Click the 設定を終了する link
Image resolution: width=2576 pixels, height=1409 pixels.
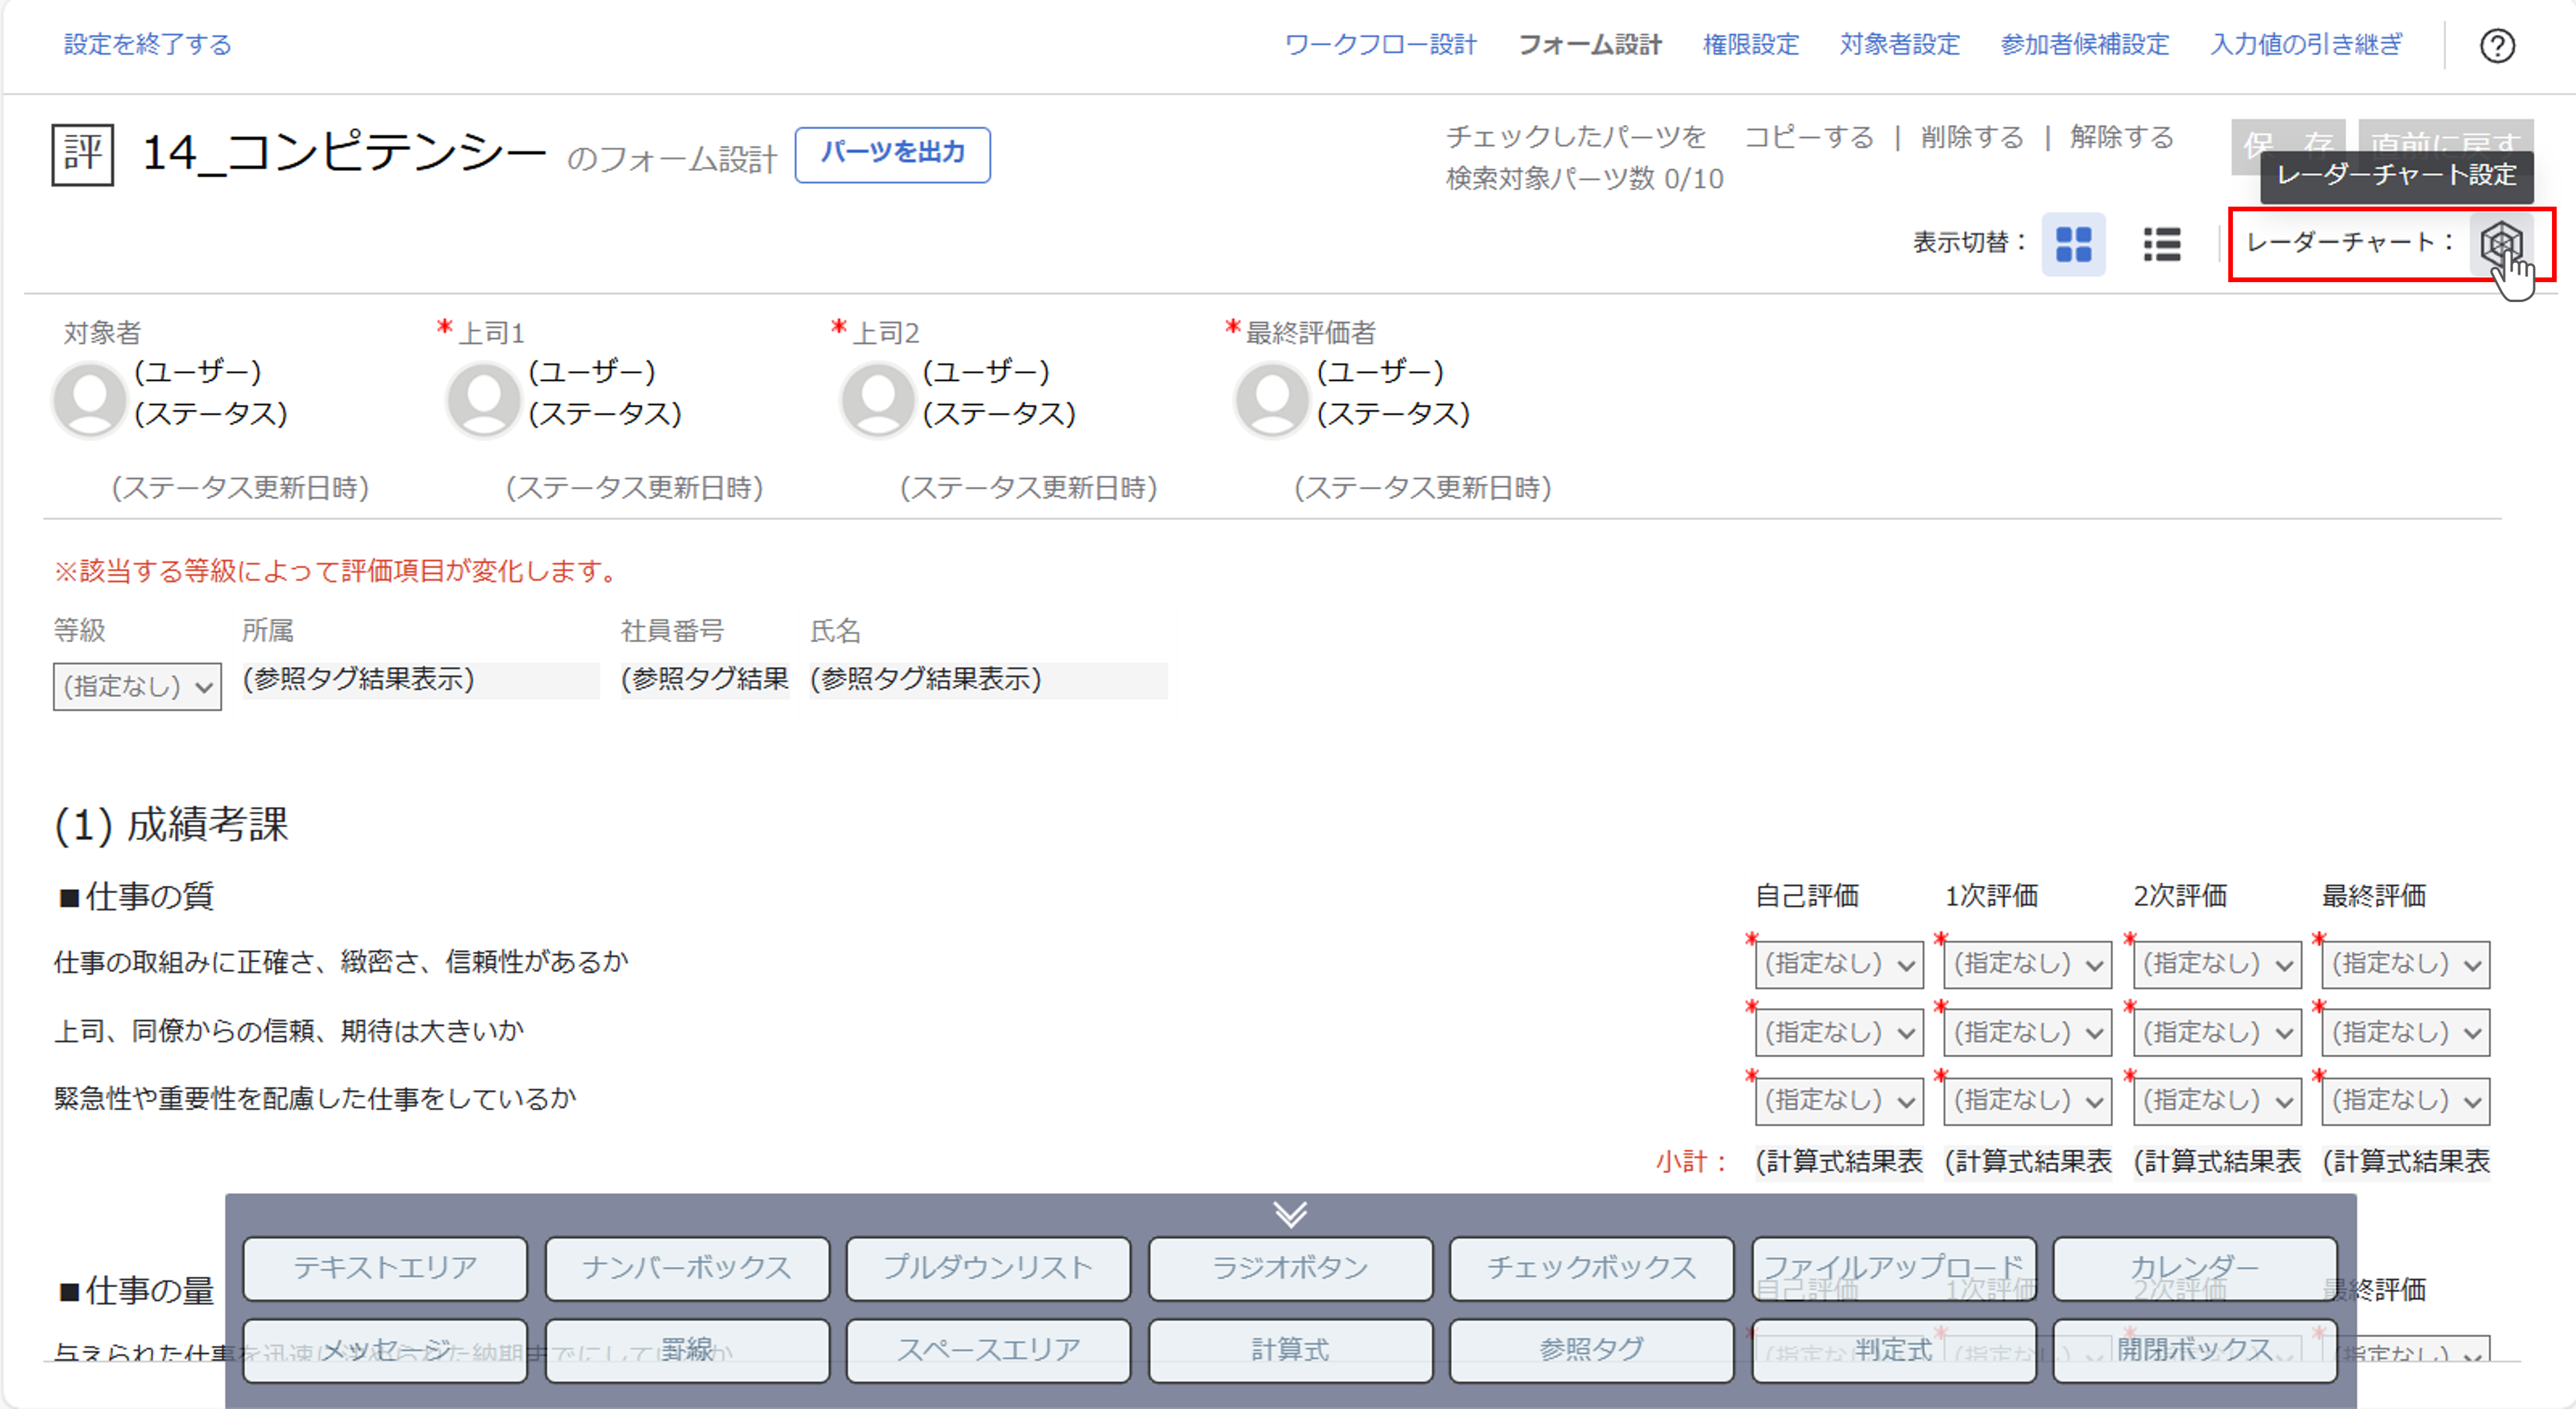[x=145, y=44]
